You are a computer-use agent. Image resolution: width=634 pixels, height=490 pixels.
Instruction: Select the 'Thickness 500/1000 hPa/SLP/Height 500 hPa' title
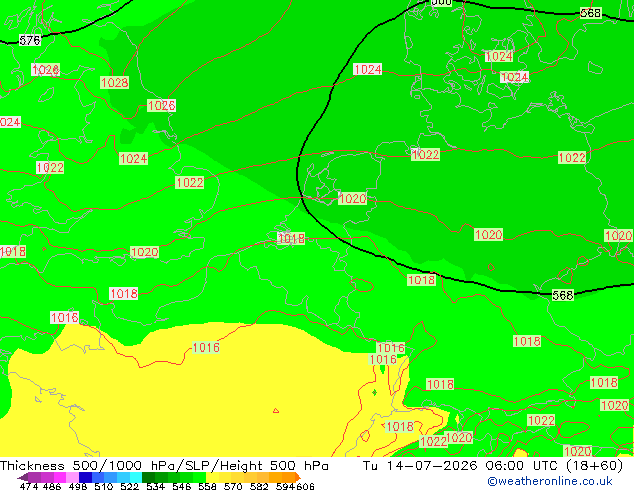(164, 466)
